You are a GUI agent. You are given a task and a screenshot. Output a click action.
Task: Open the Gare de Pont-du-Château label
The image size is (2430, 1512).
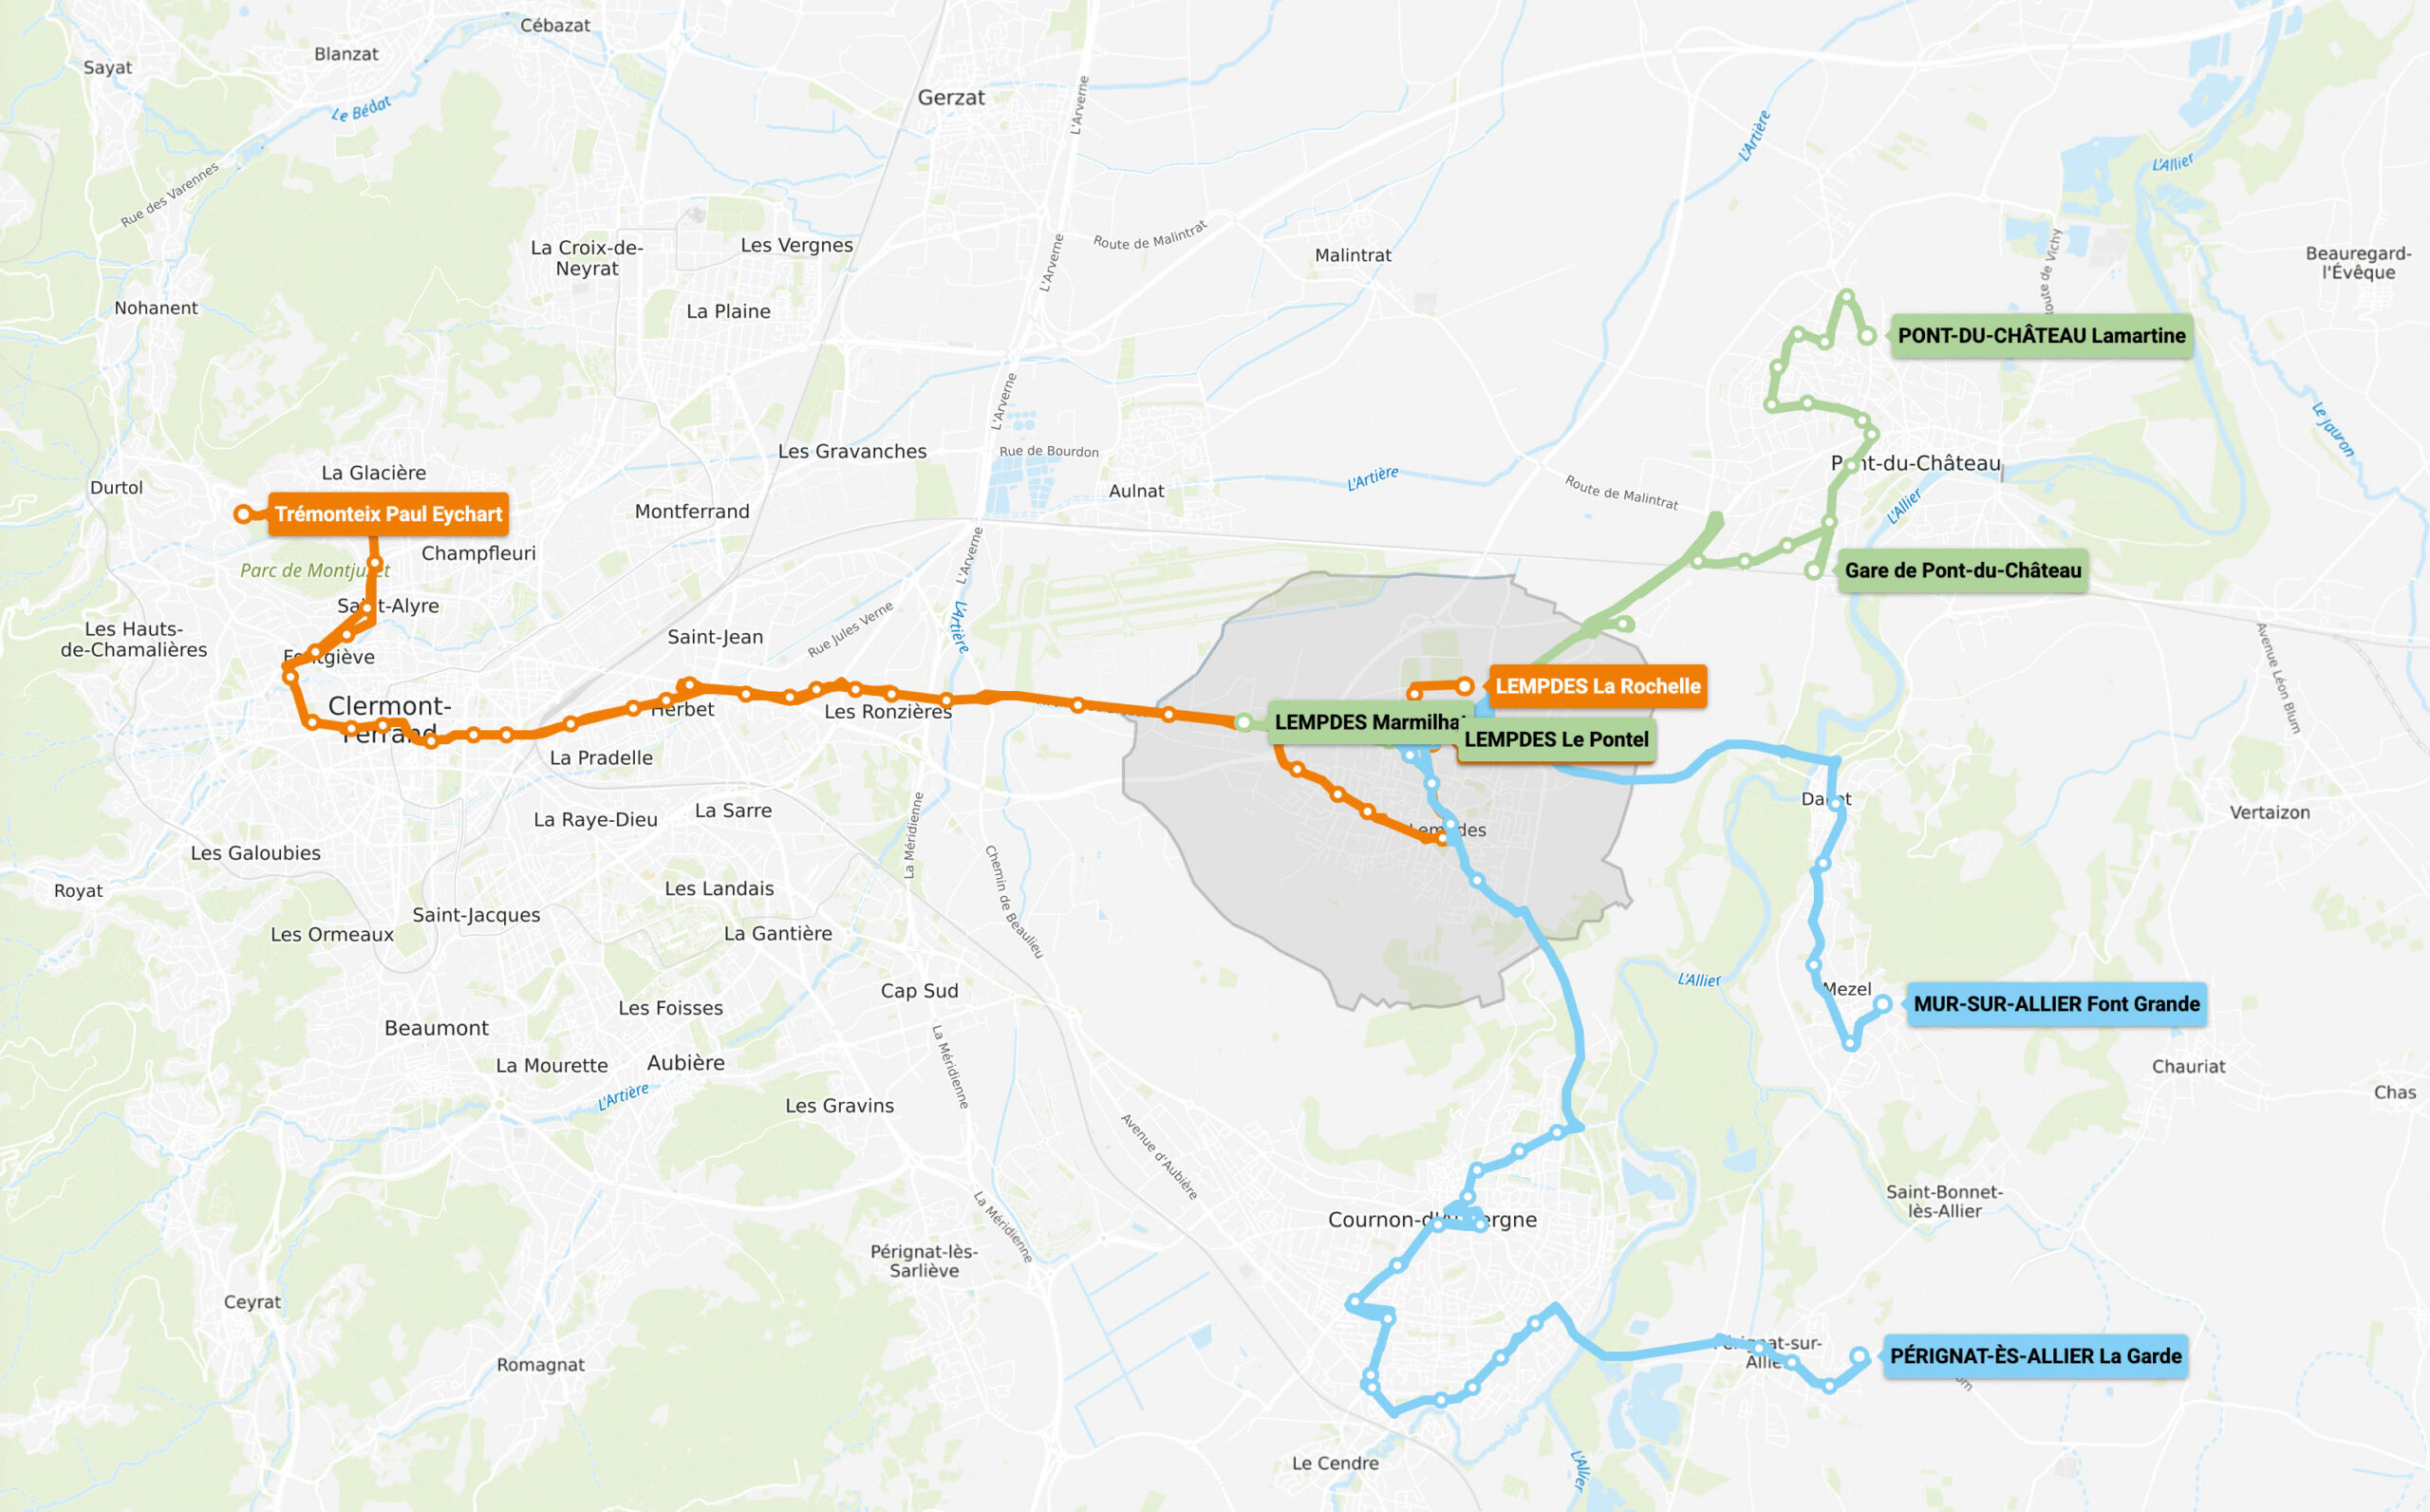point(1962,571)
